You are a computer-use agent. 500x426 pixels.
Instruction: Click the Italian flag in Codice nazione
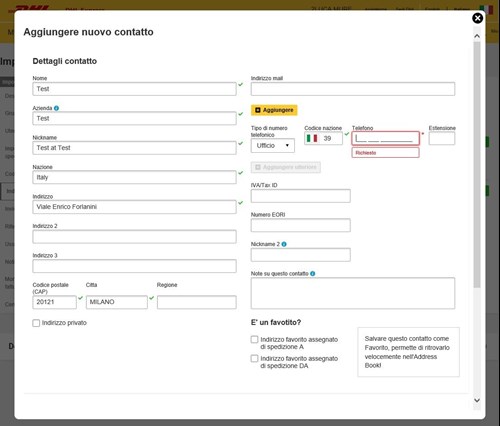pos(312,138)
